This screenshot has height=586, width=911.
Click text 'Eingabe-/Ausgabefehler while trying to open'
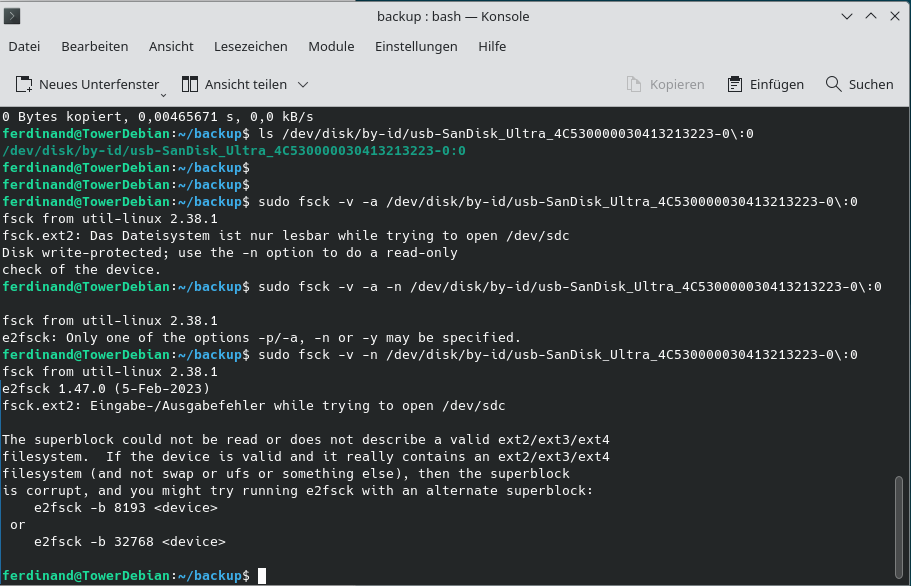click(x=261, y=405)
